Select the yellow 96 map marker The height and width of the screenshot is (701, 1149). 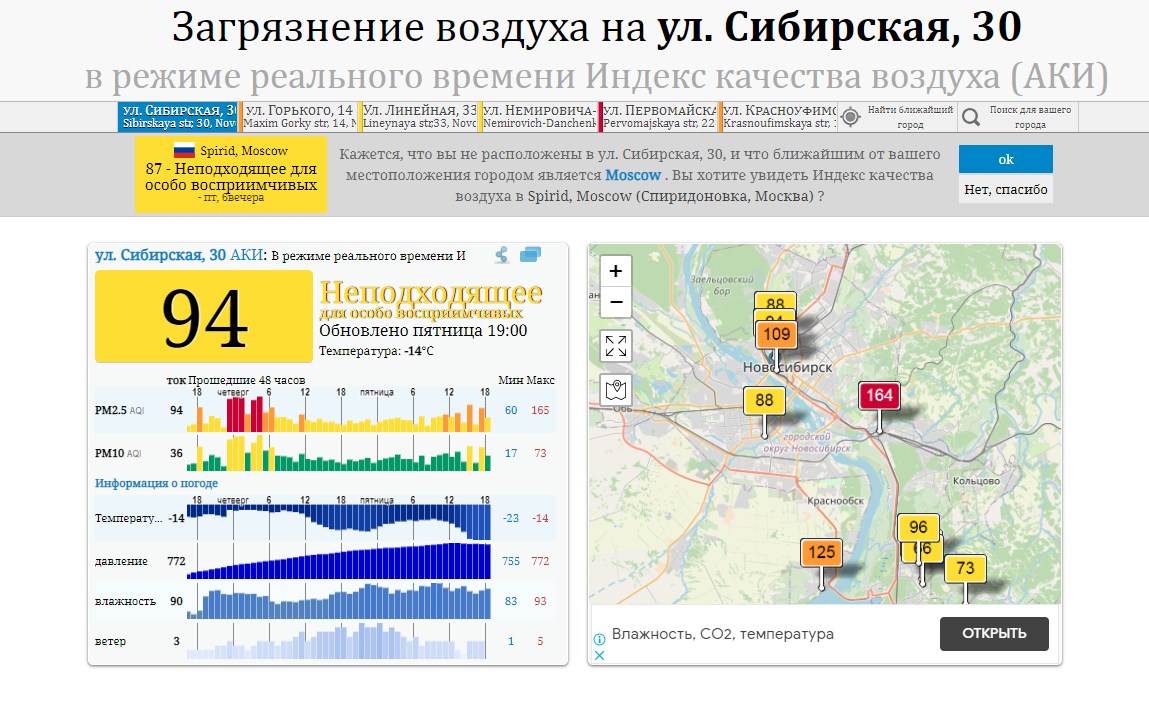[918, 527]
